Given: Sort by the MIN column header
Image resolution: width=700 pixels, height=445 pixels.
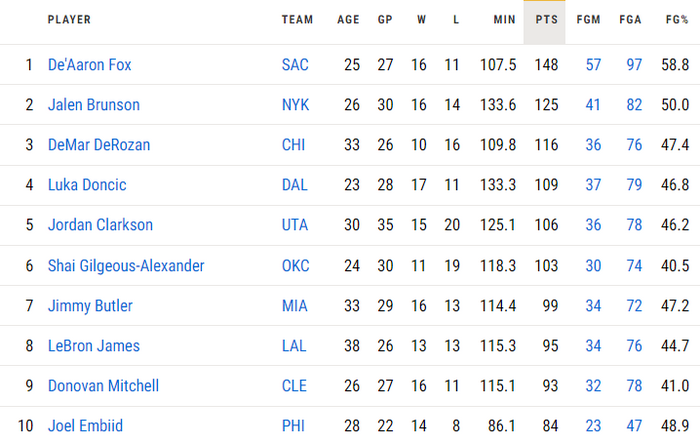Looking at the screenshot, I should (x=504, y=20).
